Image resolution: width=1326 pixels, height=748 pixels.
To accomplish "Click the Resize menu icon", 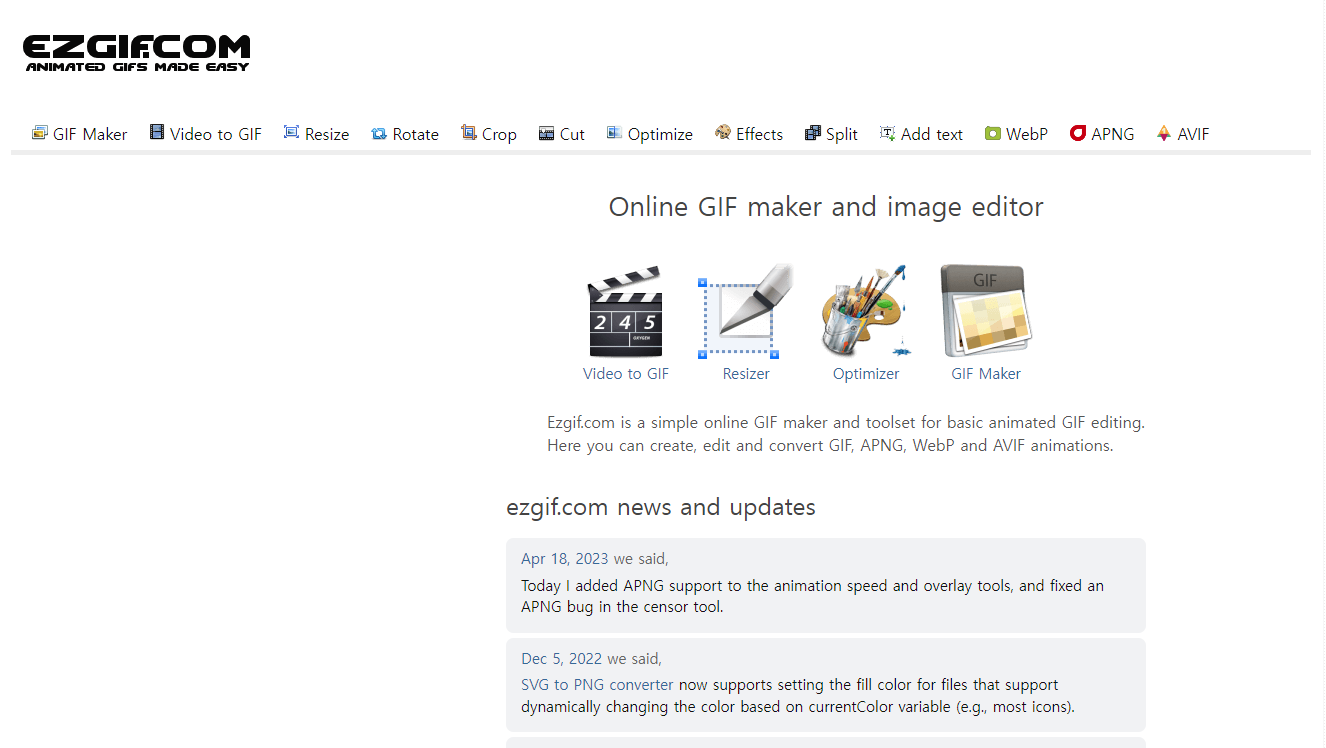I will pos(291,132).
